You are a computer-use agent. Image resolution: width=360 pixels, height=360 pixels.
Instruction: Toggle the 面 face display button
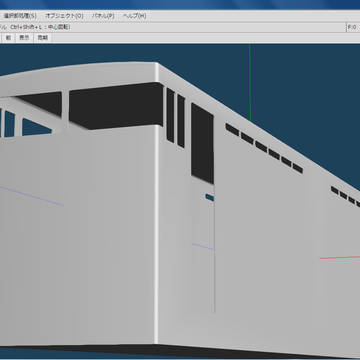coord(8,38)
